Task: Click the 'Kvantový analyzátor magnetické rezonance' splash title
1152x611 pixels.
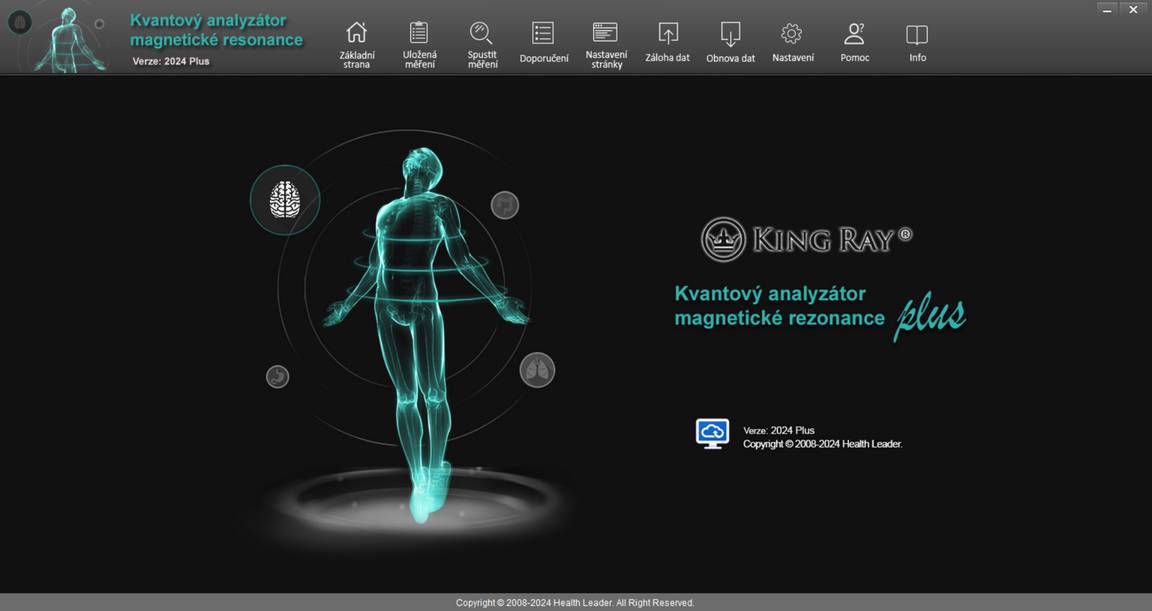Action: tap(780, 306)
